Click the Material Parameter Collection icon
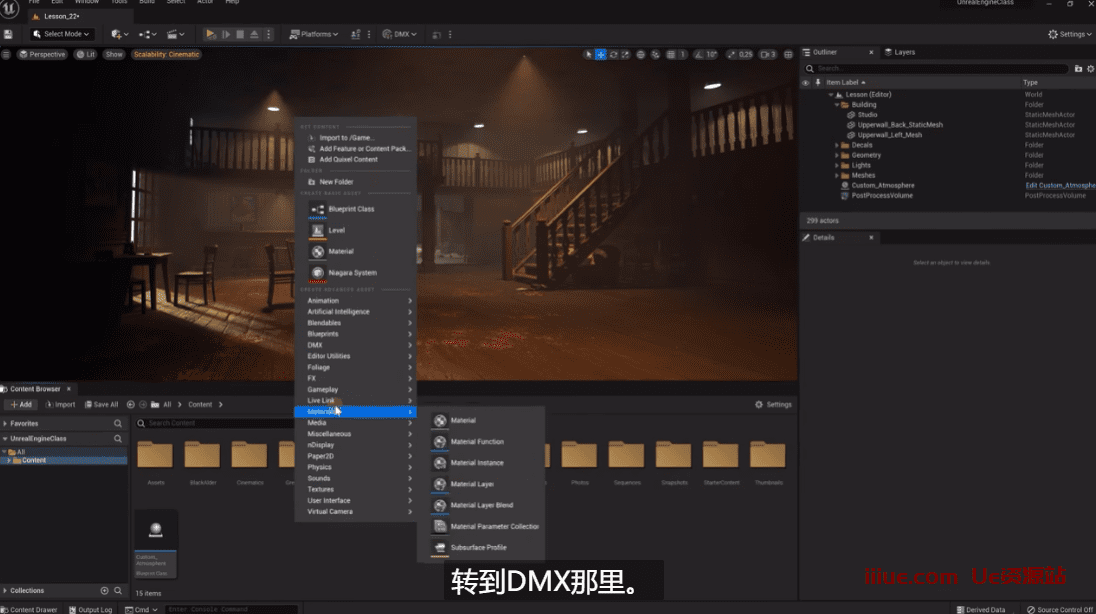 click(440, 526)
